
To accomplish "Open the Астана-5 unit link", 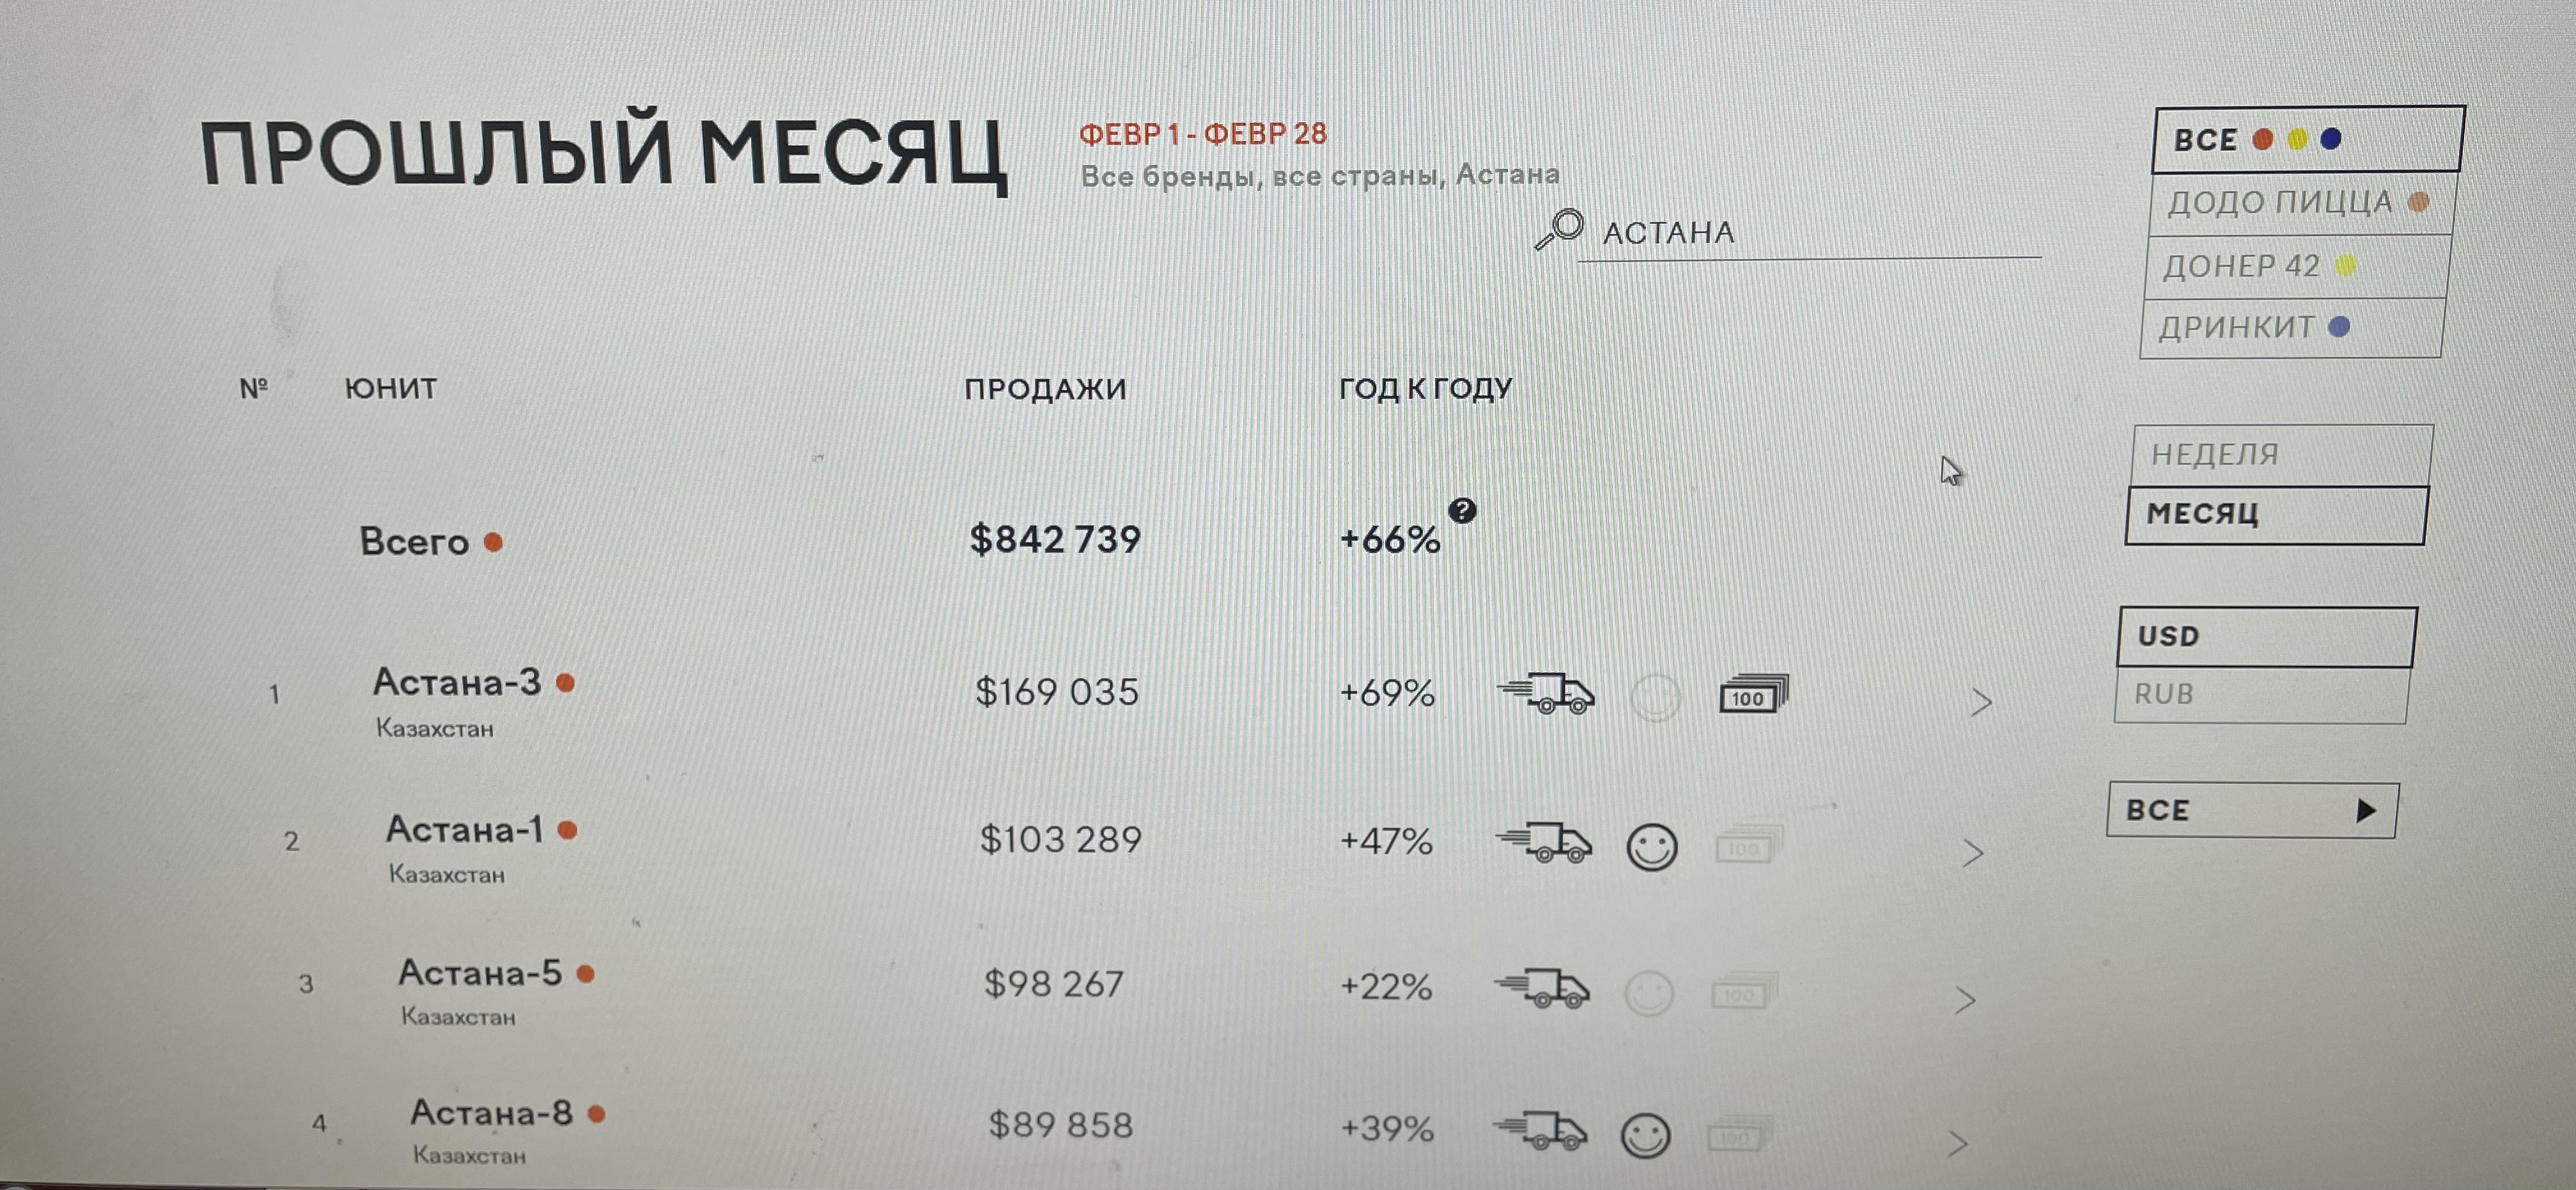I will (x=480, y=973).
